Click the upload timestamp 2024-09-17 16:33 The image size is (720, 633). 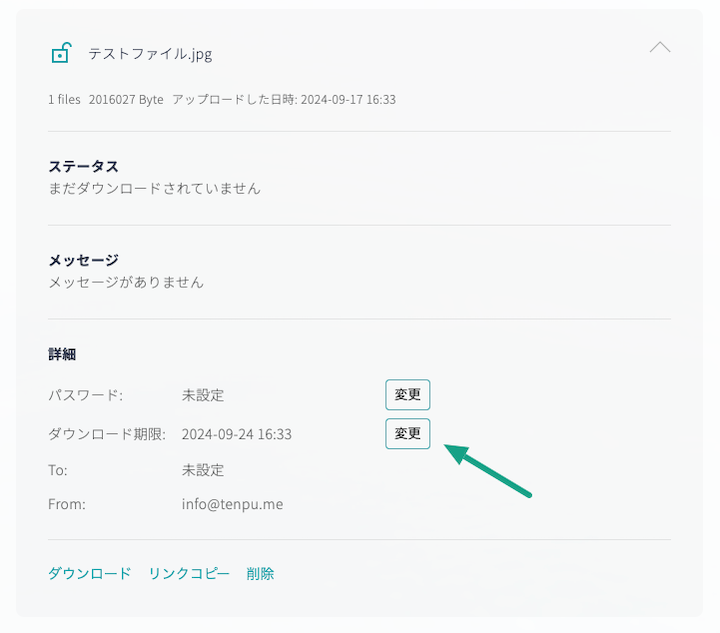click(348, 100)
